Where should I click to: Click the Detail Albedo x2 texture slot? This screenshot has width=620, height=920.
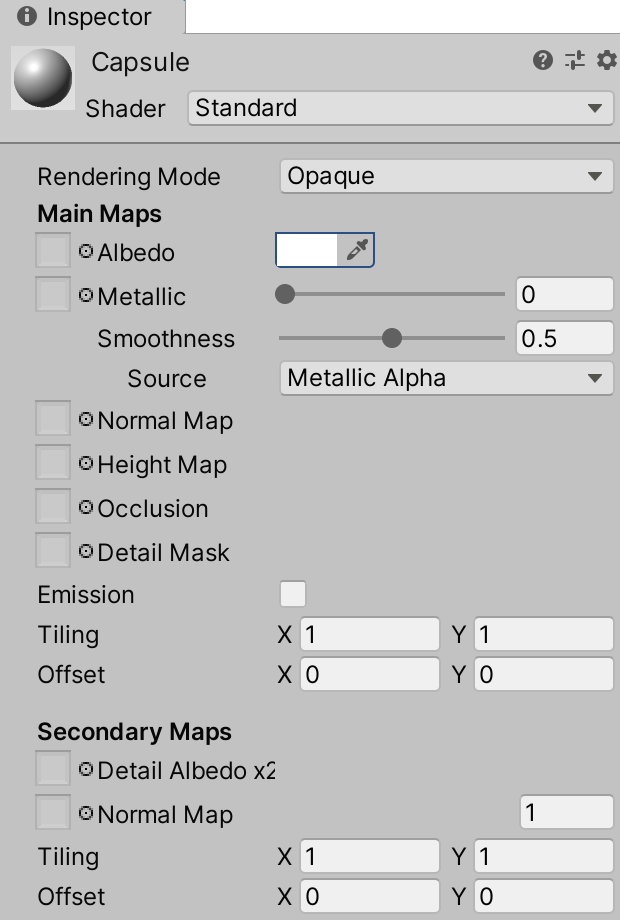[x=52, y=769]
